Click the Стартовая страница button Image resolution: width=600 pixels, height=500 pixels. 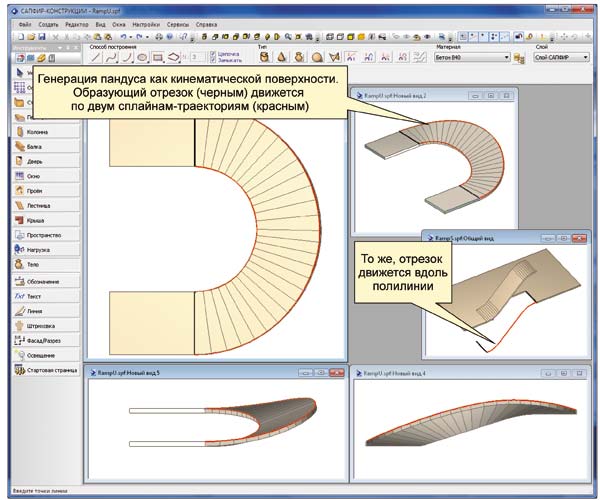coord(45,370)
